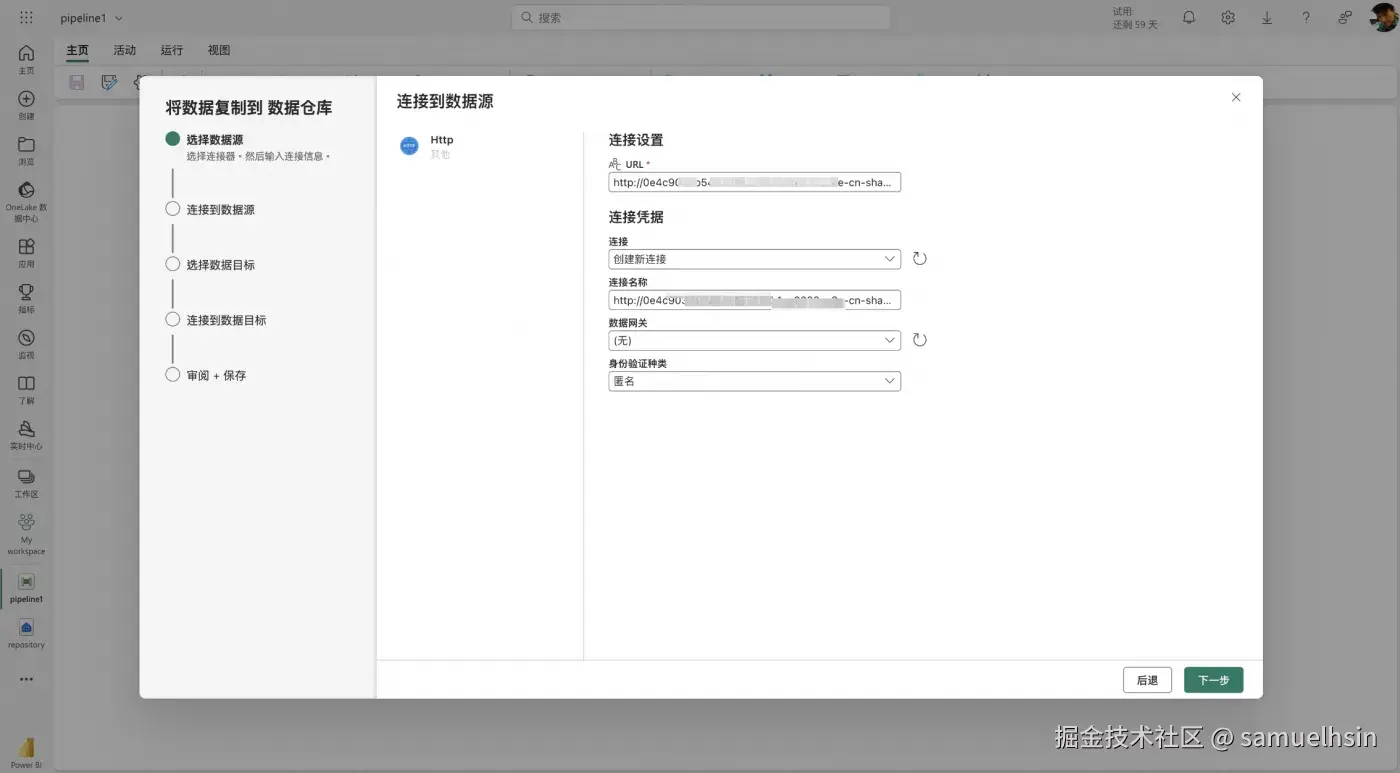
Task: Click the trial status 试用 text
Action: (x=1134, y=18)
